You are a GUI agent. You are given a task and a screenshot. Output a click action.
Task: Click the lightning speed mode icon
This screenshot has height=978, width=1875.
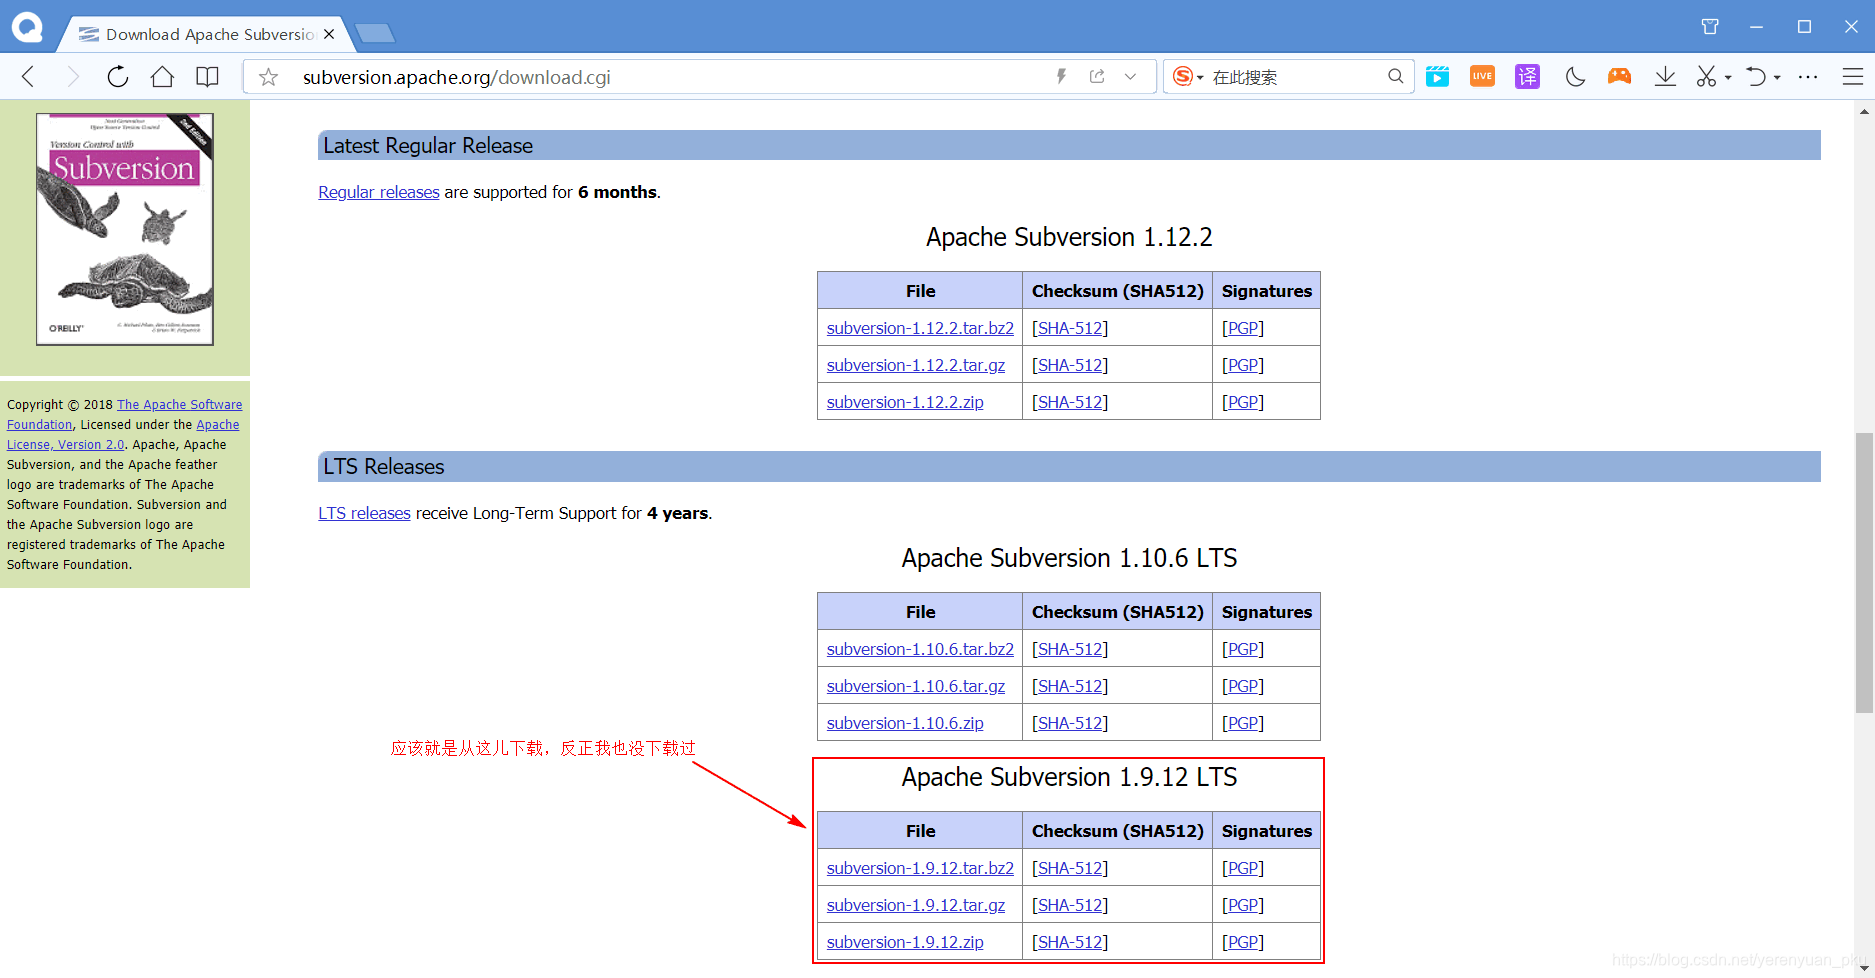(x=1062, y=76)
